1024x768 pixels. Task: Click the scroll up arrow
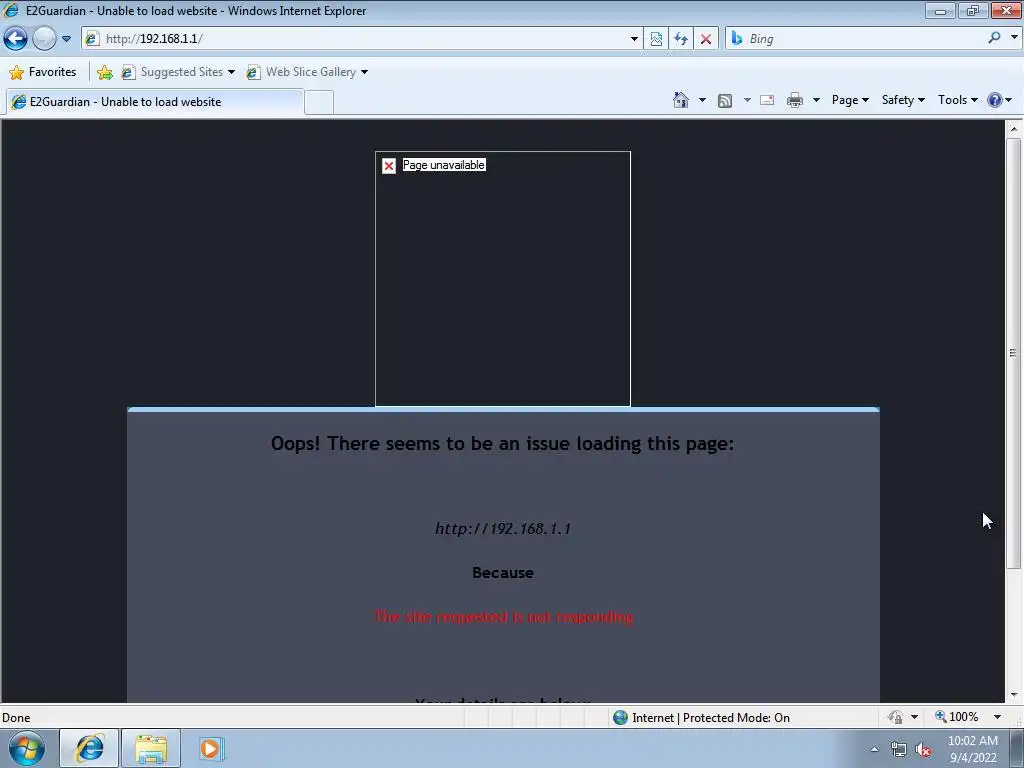(1014, 129)
